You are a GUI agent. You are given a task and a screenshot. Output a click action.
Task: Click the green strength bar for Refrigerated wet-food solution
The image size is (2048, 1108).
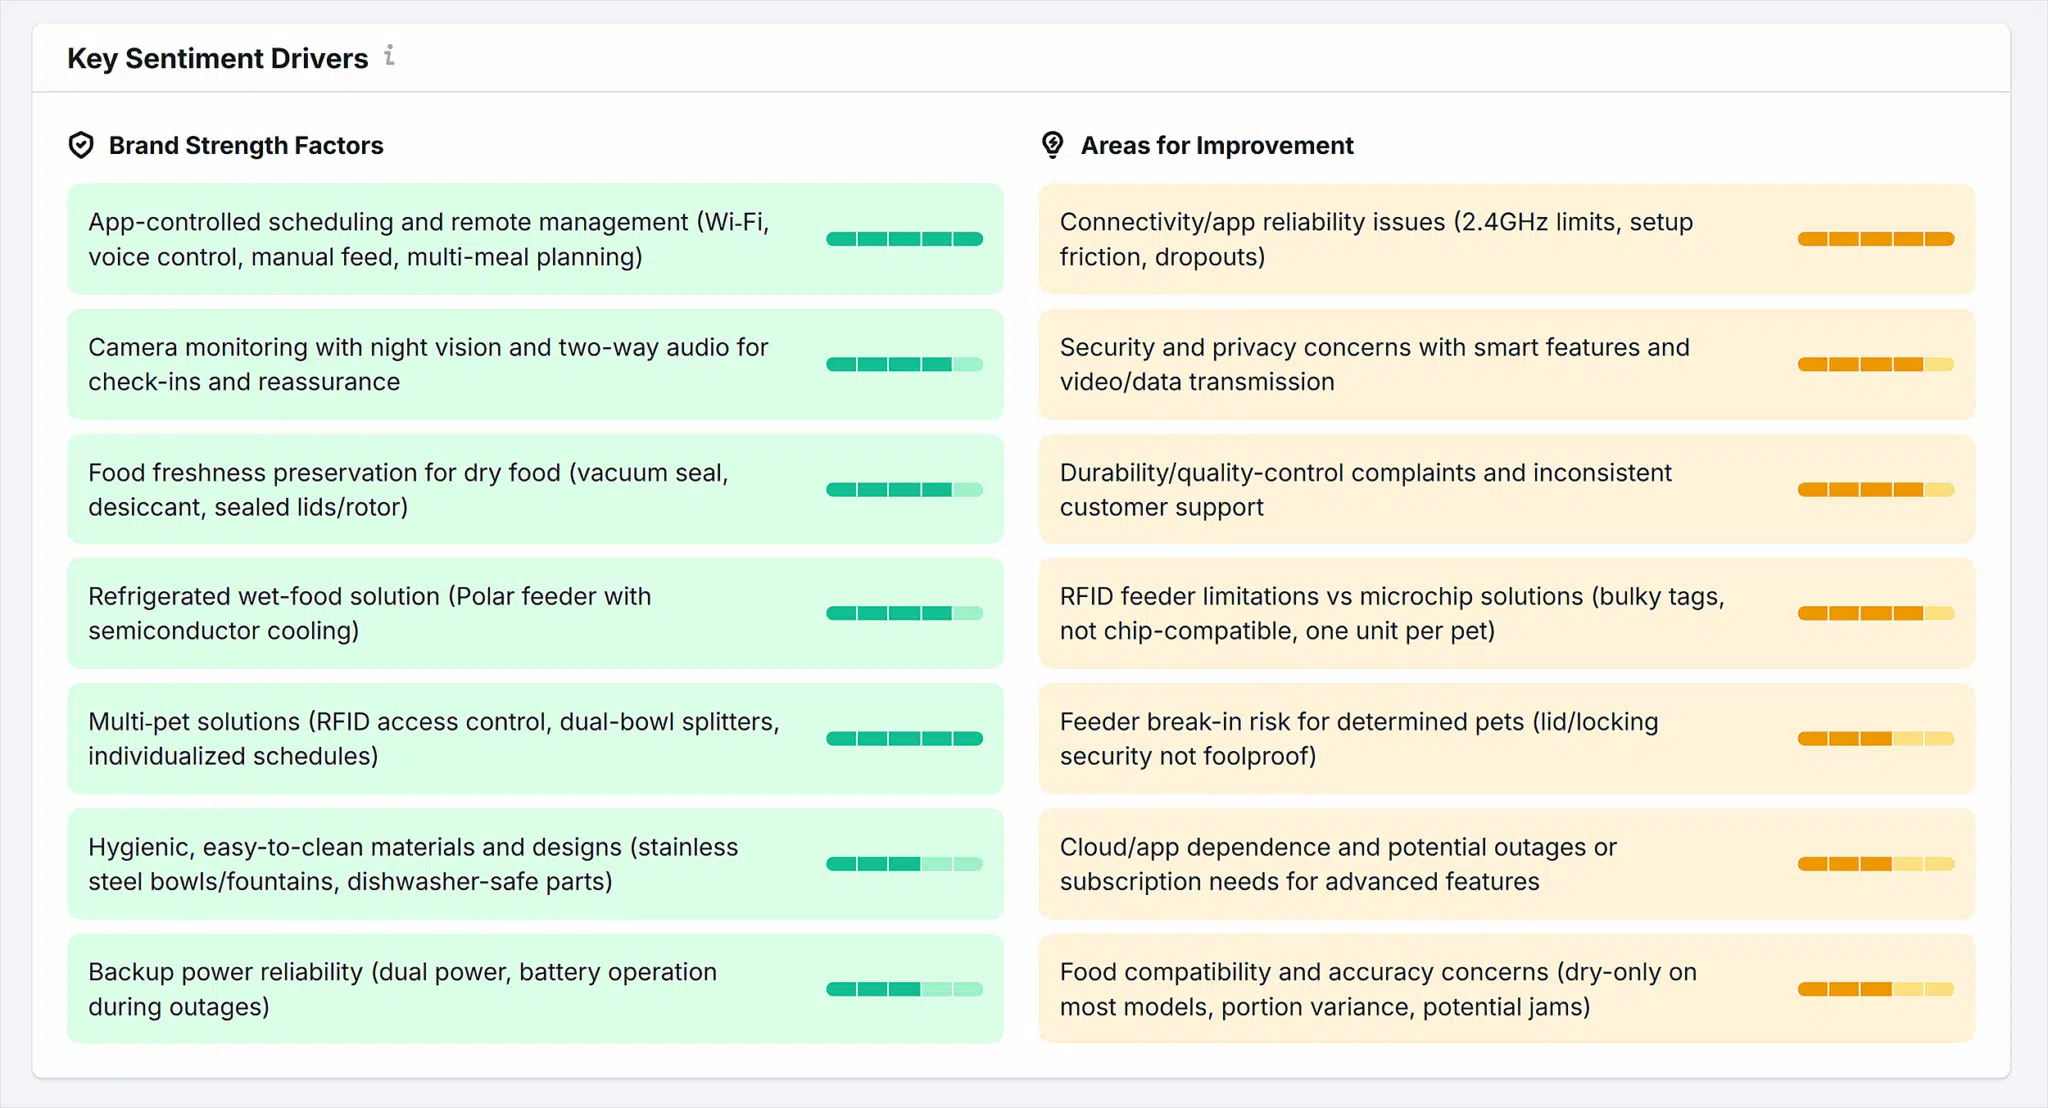coord(904,613)
